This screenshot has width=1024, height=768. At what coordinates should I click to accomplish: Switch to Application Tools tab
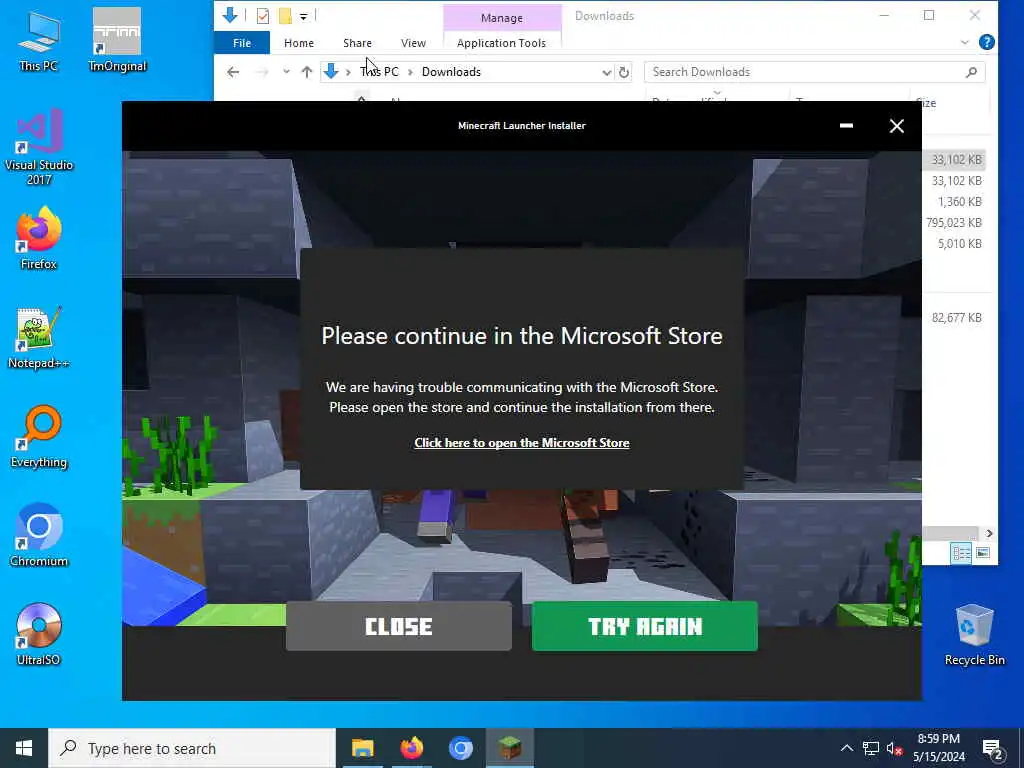502,43
